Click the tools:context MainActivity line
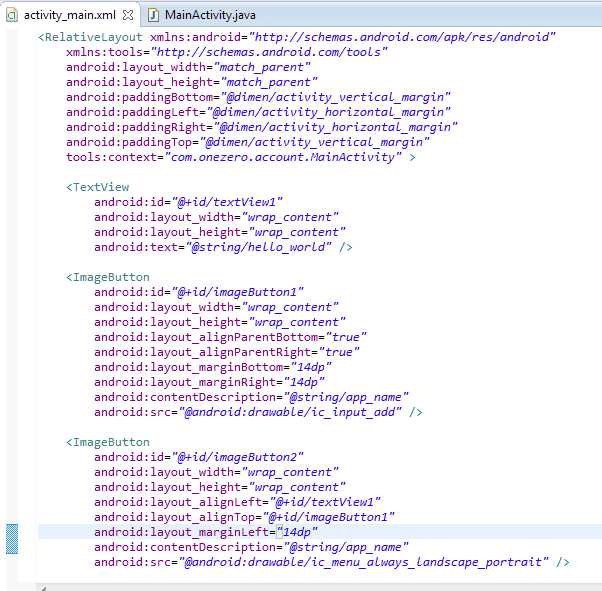The width and height of the screenshot is (602, 591). pyautogui.click(x=241, y=157)
